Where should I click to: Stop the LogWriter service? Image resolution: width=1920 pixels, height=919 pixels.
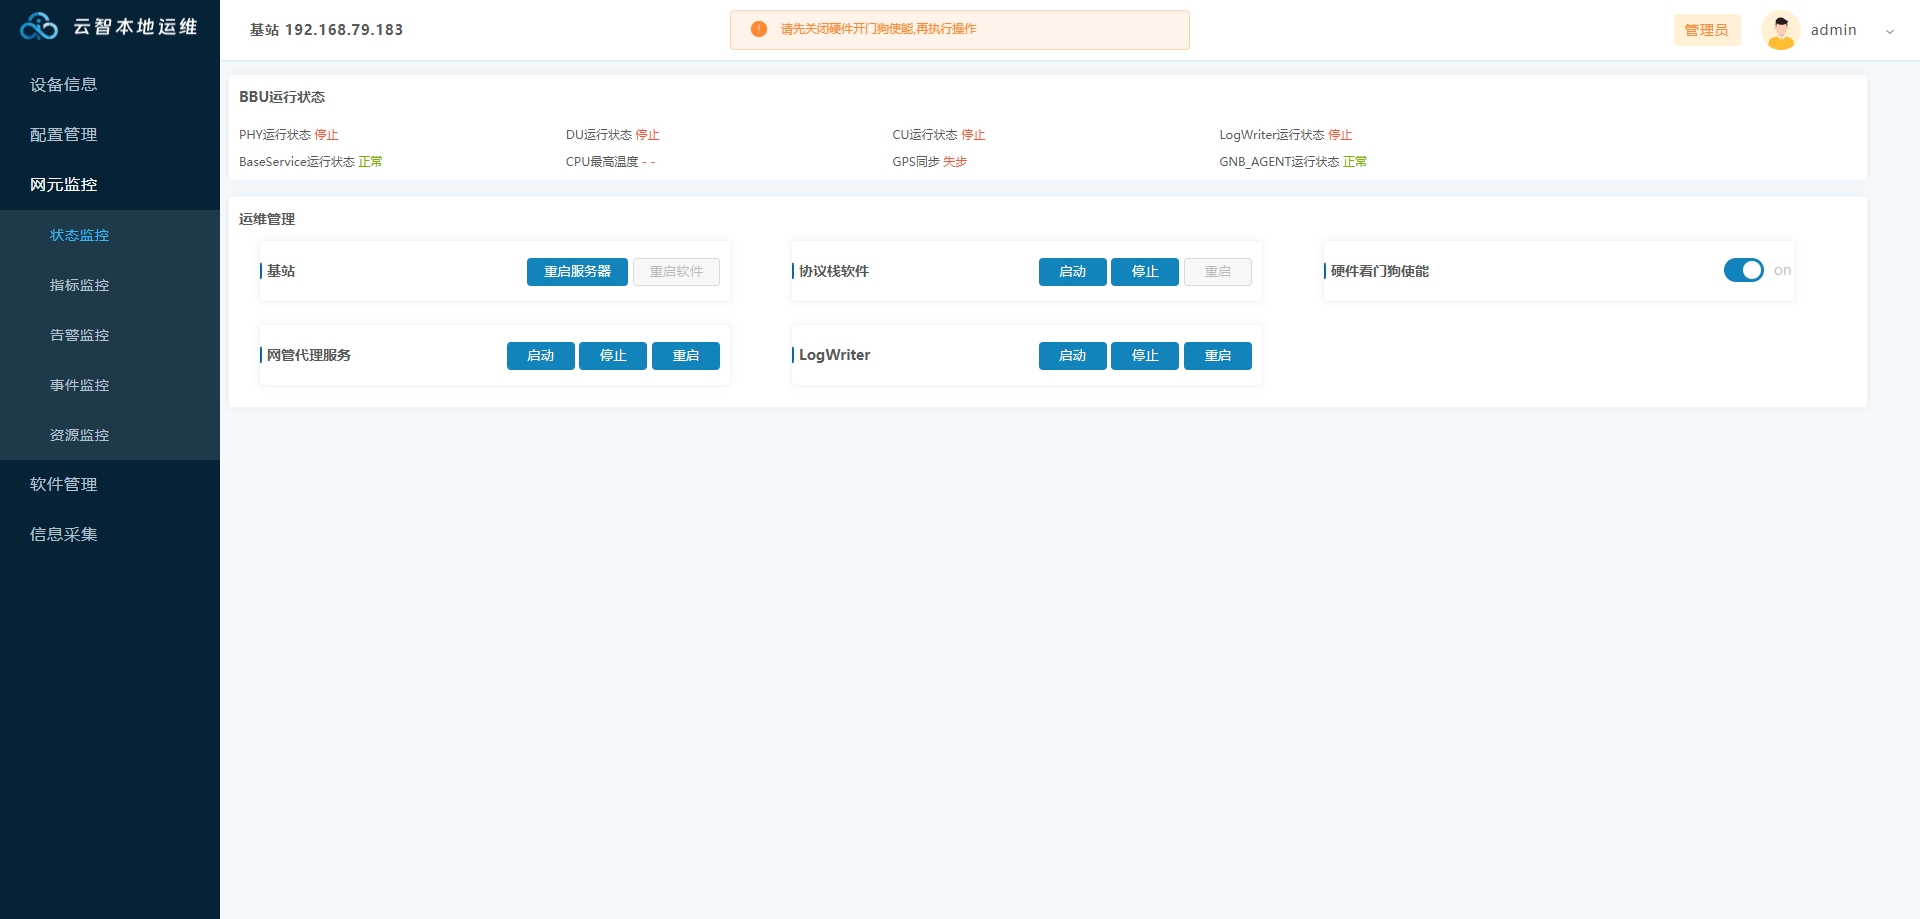point(1144,356)
